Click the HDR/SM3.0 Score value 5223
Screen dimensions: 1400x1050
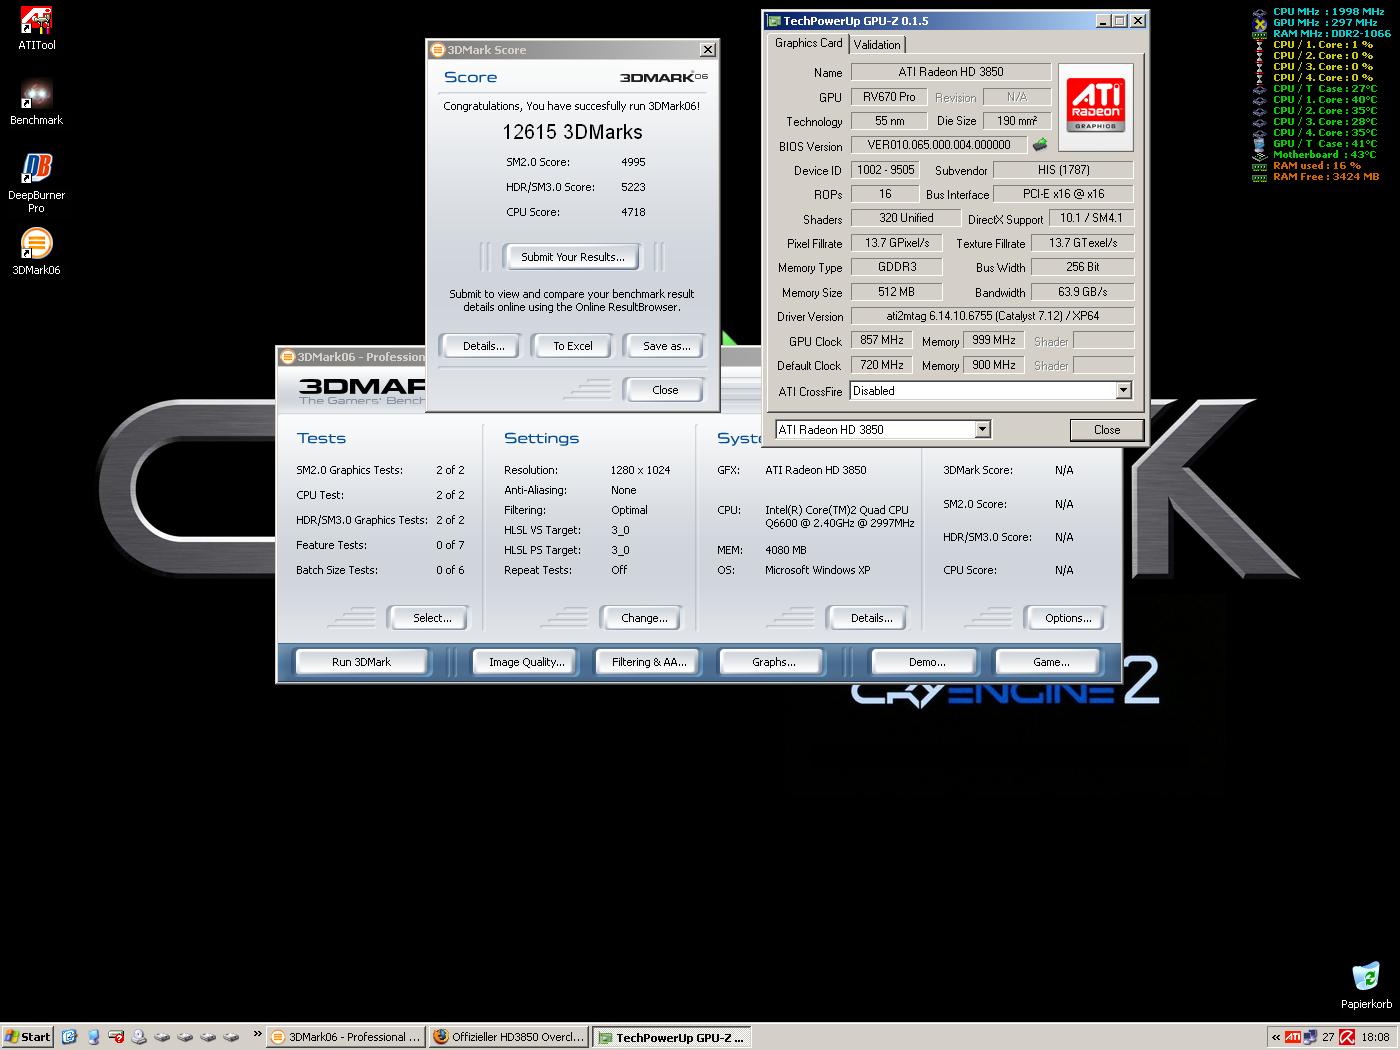tap(633, 187)
